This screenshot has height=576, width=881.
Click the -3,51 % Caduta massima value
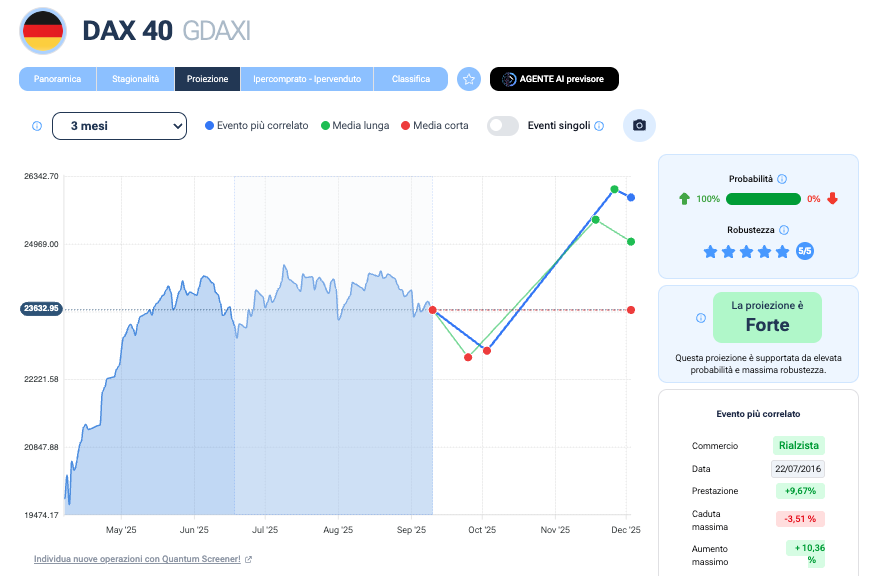click(x=800, y=519)
